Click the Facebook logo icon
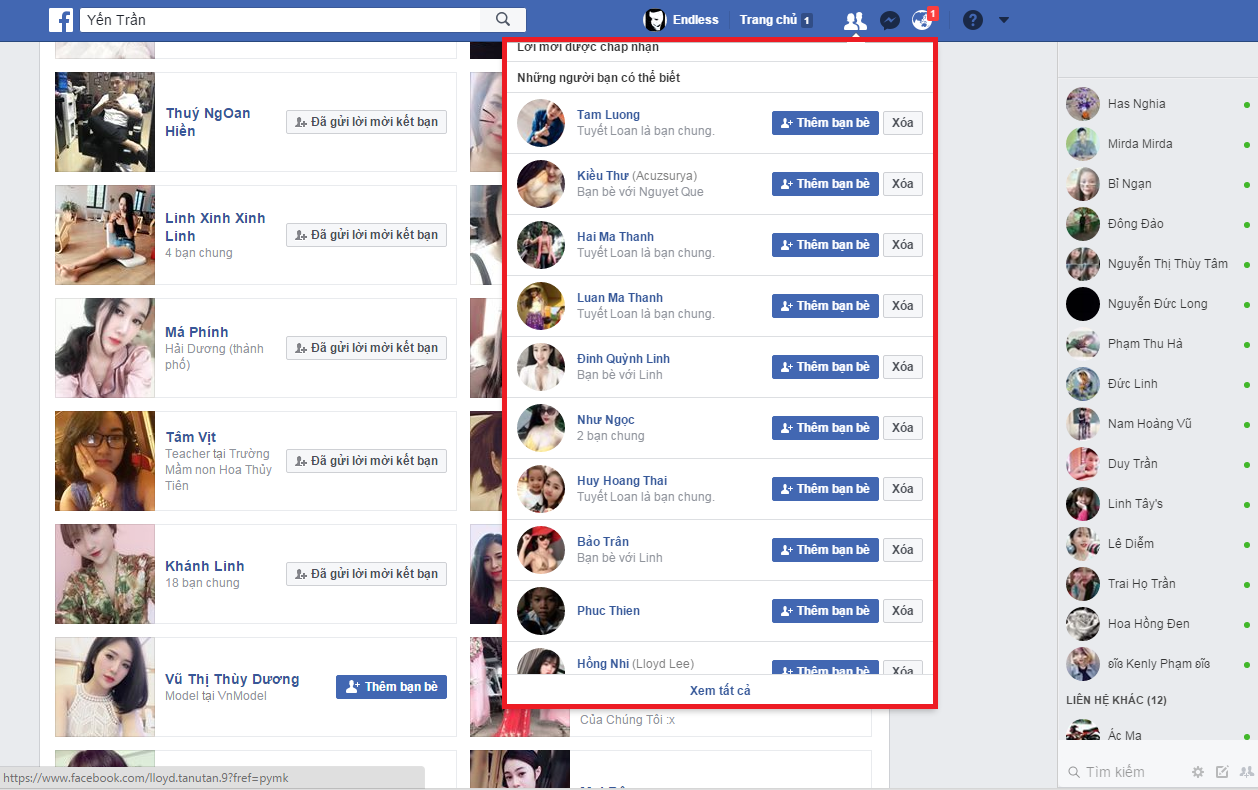Image resolution: width=1258 pixels, height=790 pixels. pyautogui.click(x=60, y=19)
